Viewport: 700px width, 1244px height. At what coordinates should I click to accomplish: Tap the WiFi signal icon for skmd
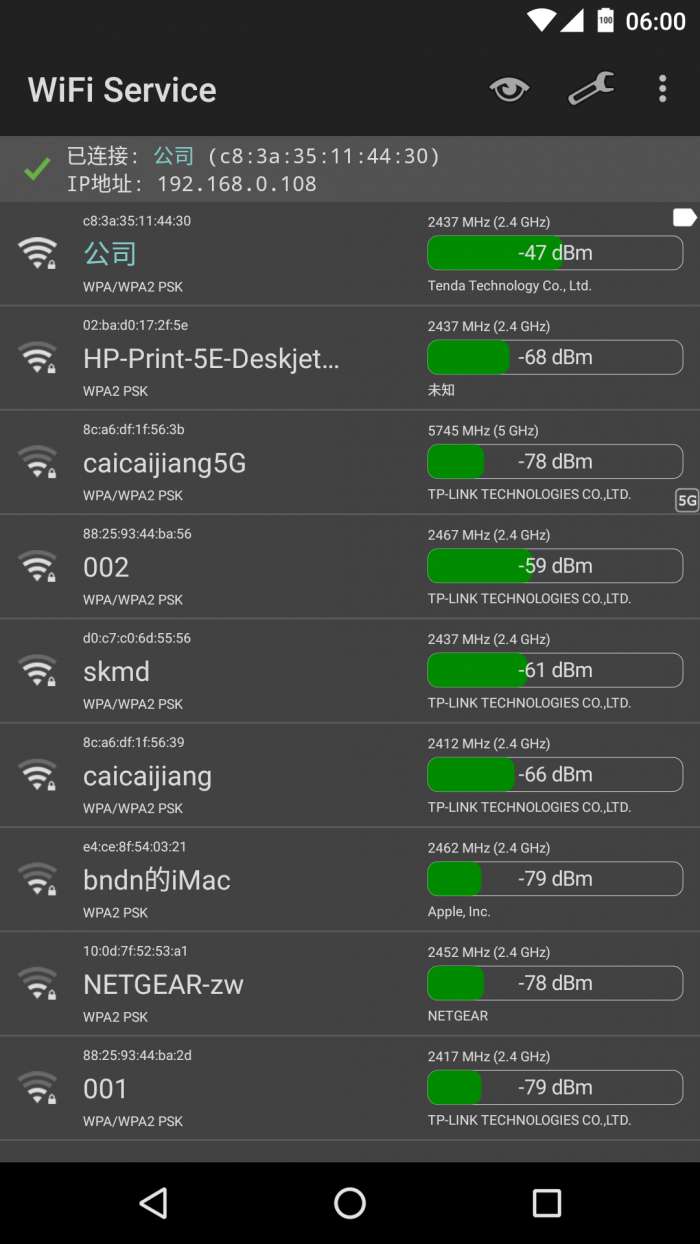pyautogui.click(x=38, y=670)
